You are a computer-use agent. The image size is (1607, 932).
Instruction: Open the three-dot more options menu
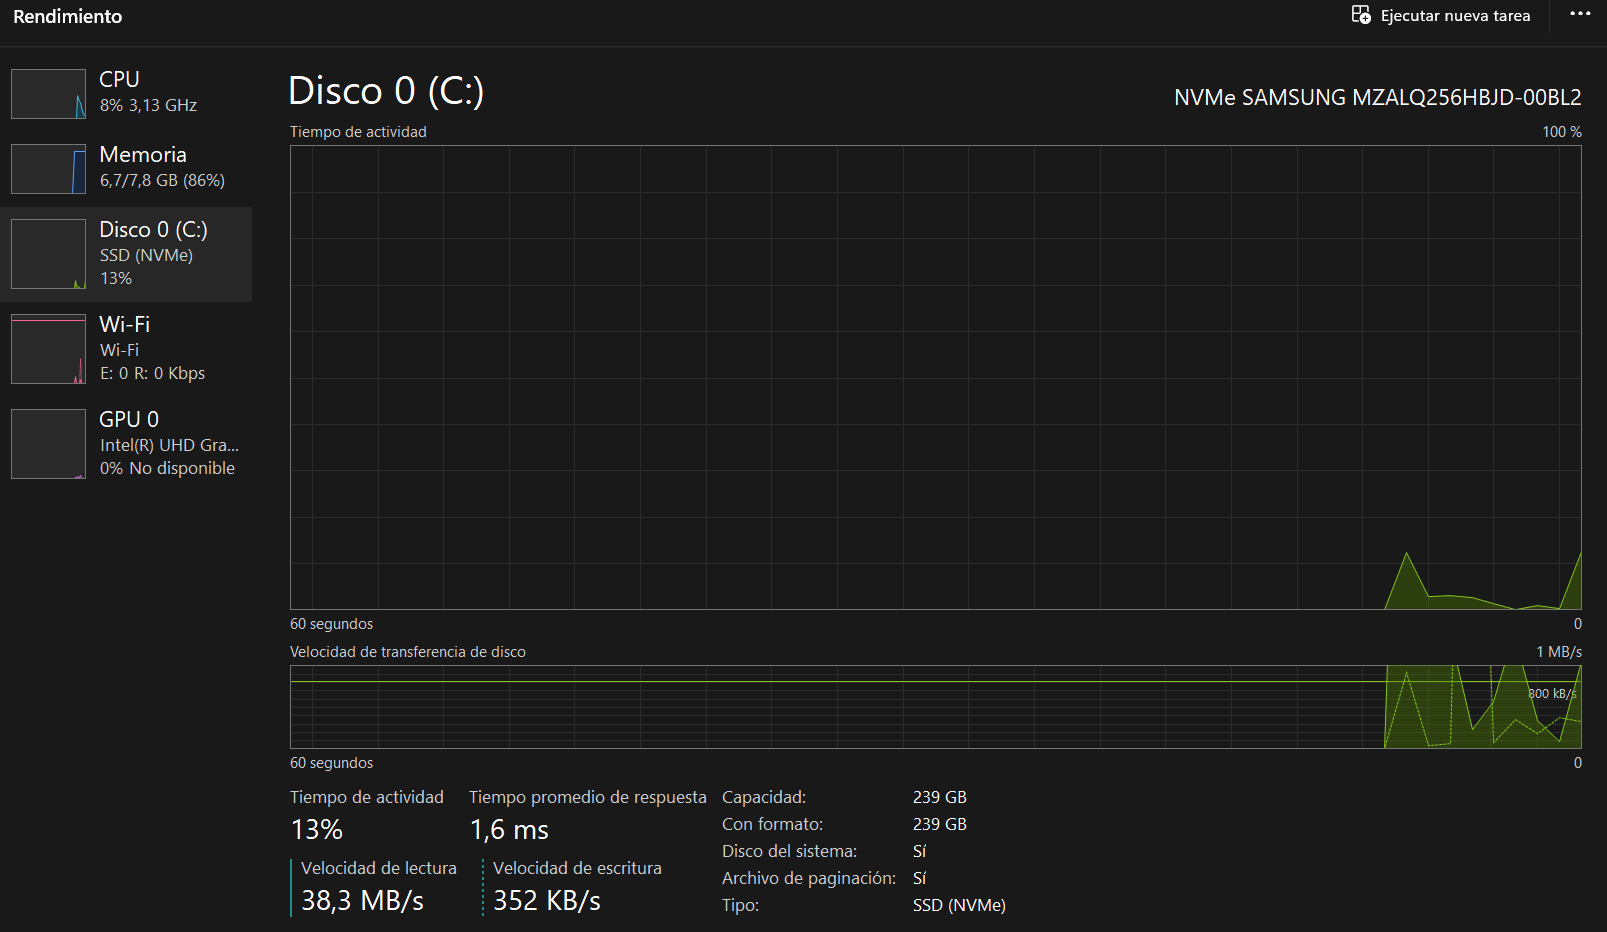[1580, 14]
